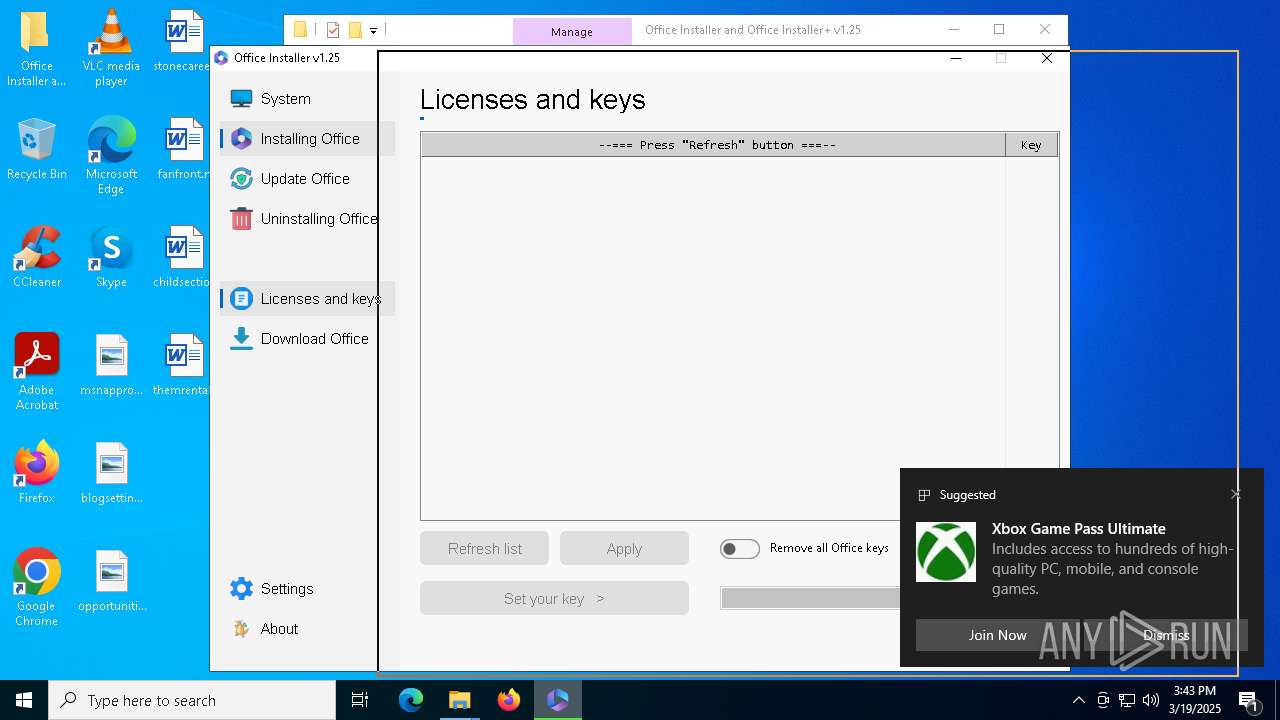Open the Update Office section
The image size is (1280, 720).
pos(307,179)
